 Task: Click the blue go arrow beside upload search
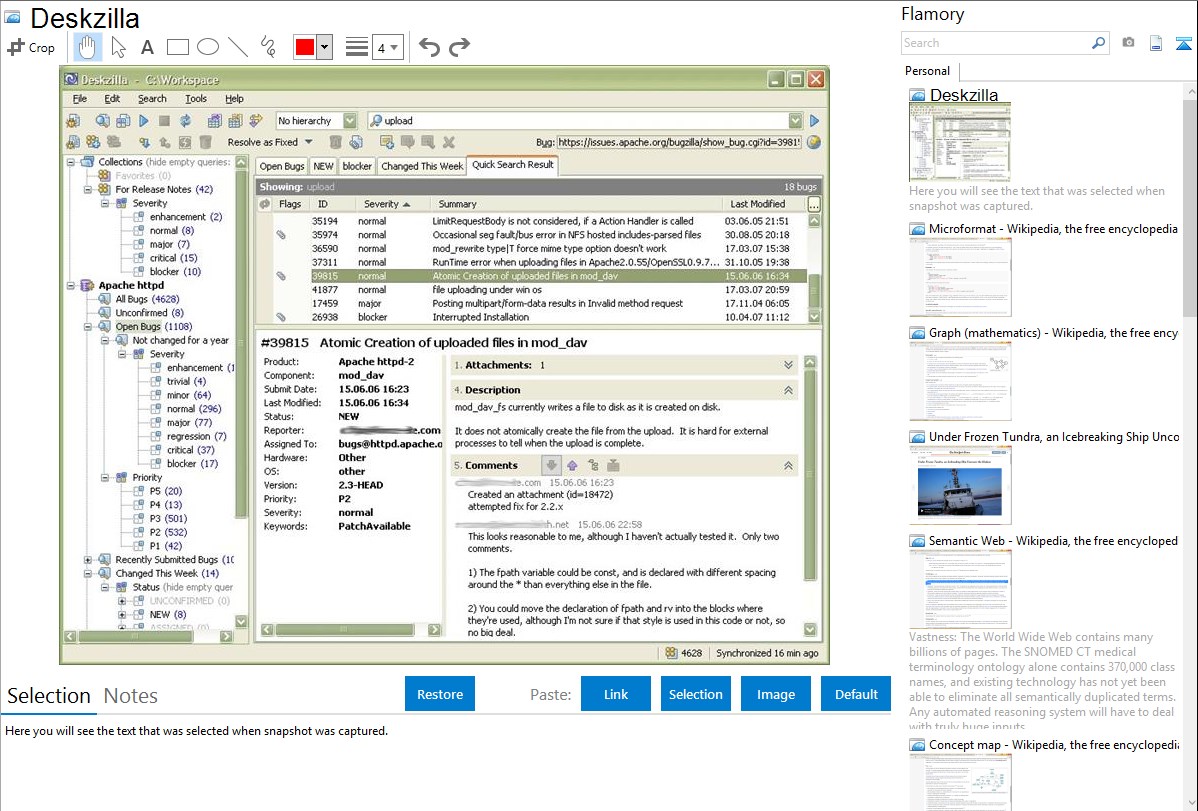(814, 121)
